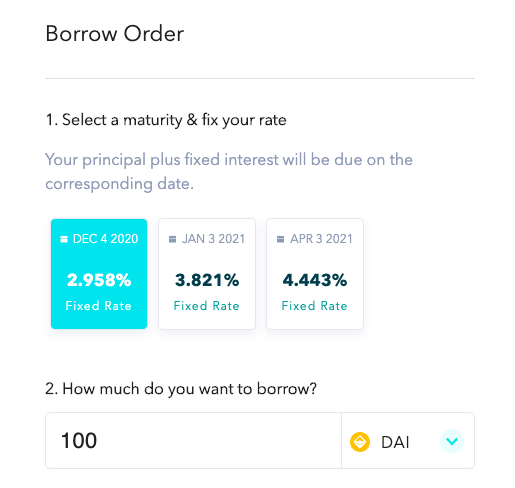Click the 'Select a maturity & fix your rate' label

point(166,120)
